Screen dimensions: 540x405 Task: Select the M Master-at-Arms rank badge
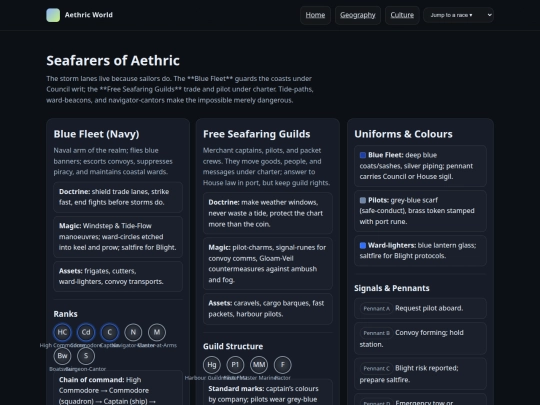point(157,332)
